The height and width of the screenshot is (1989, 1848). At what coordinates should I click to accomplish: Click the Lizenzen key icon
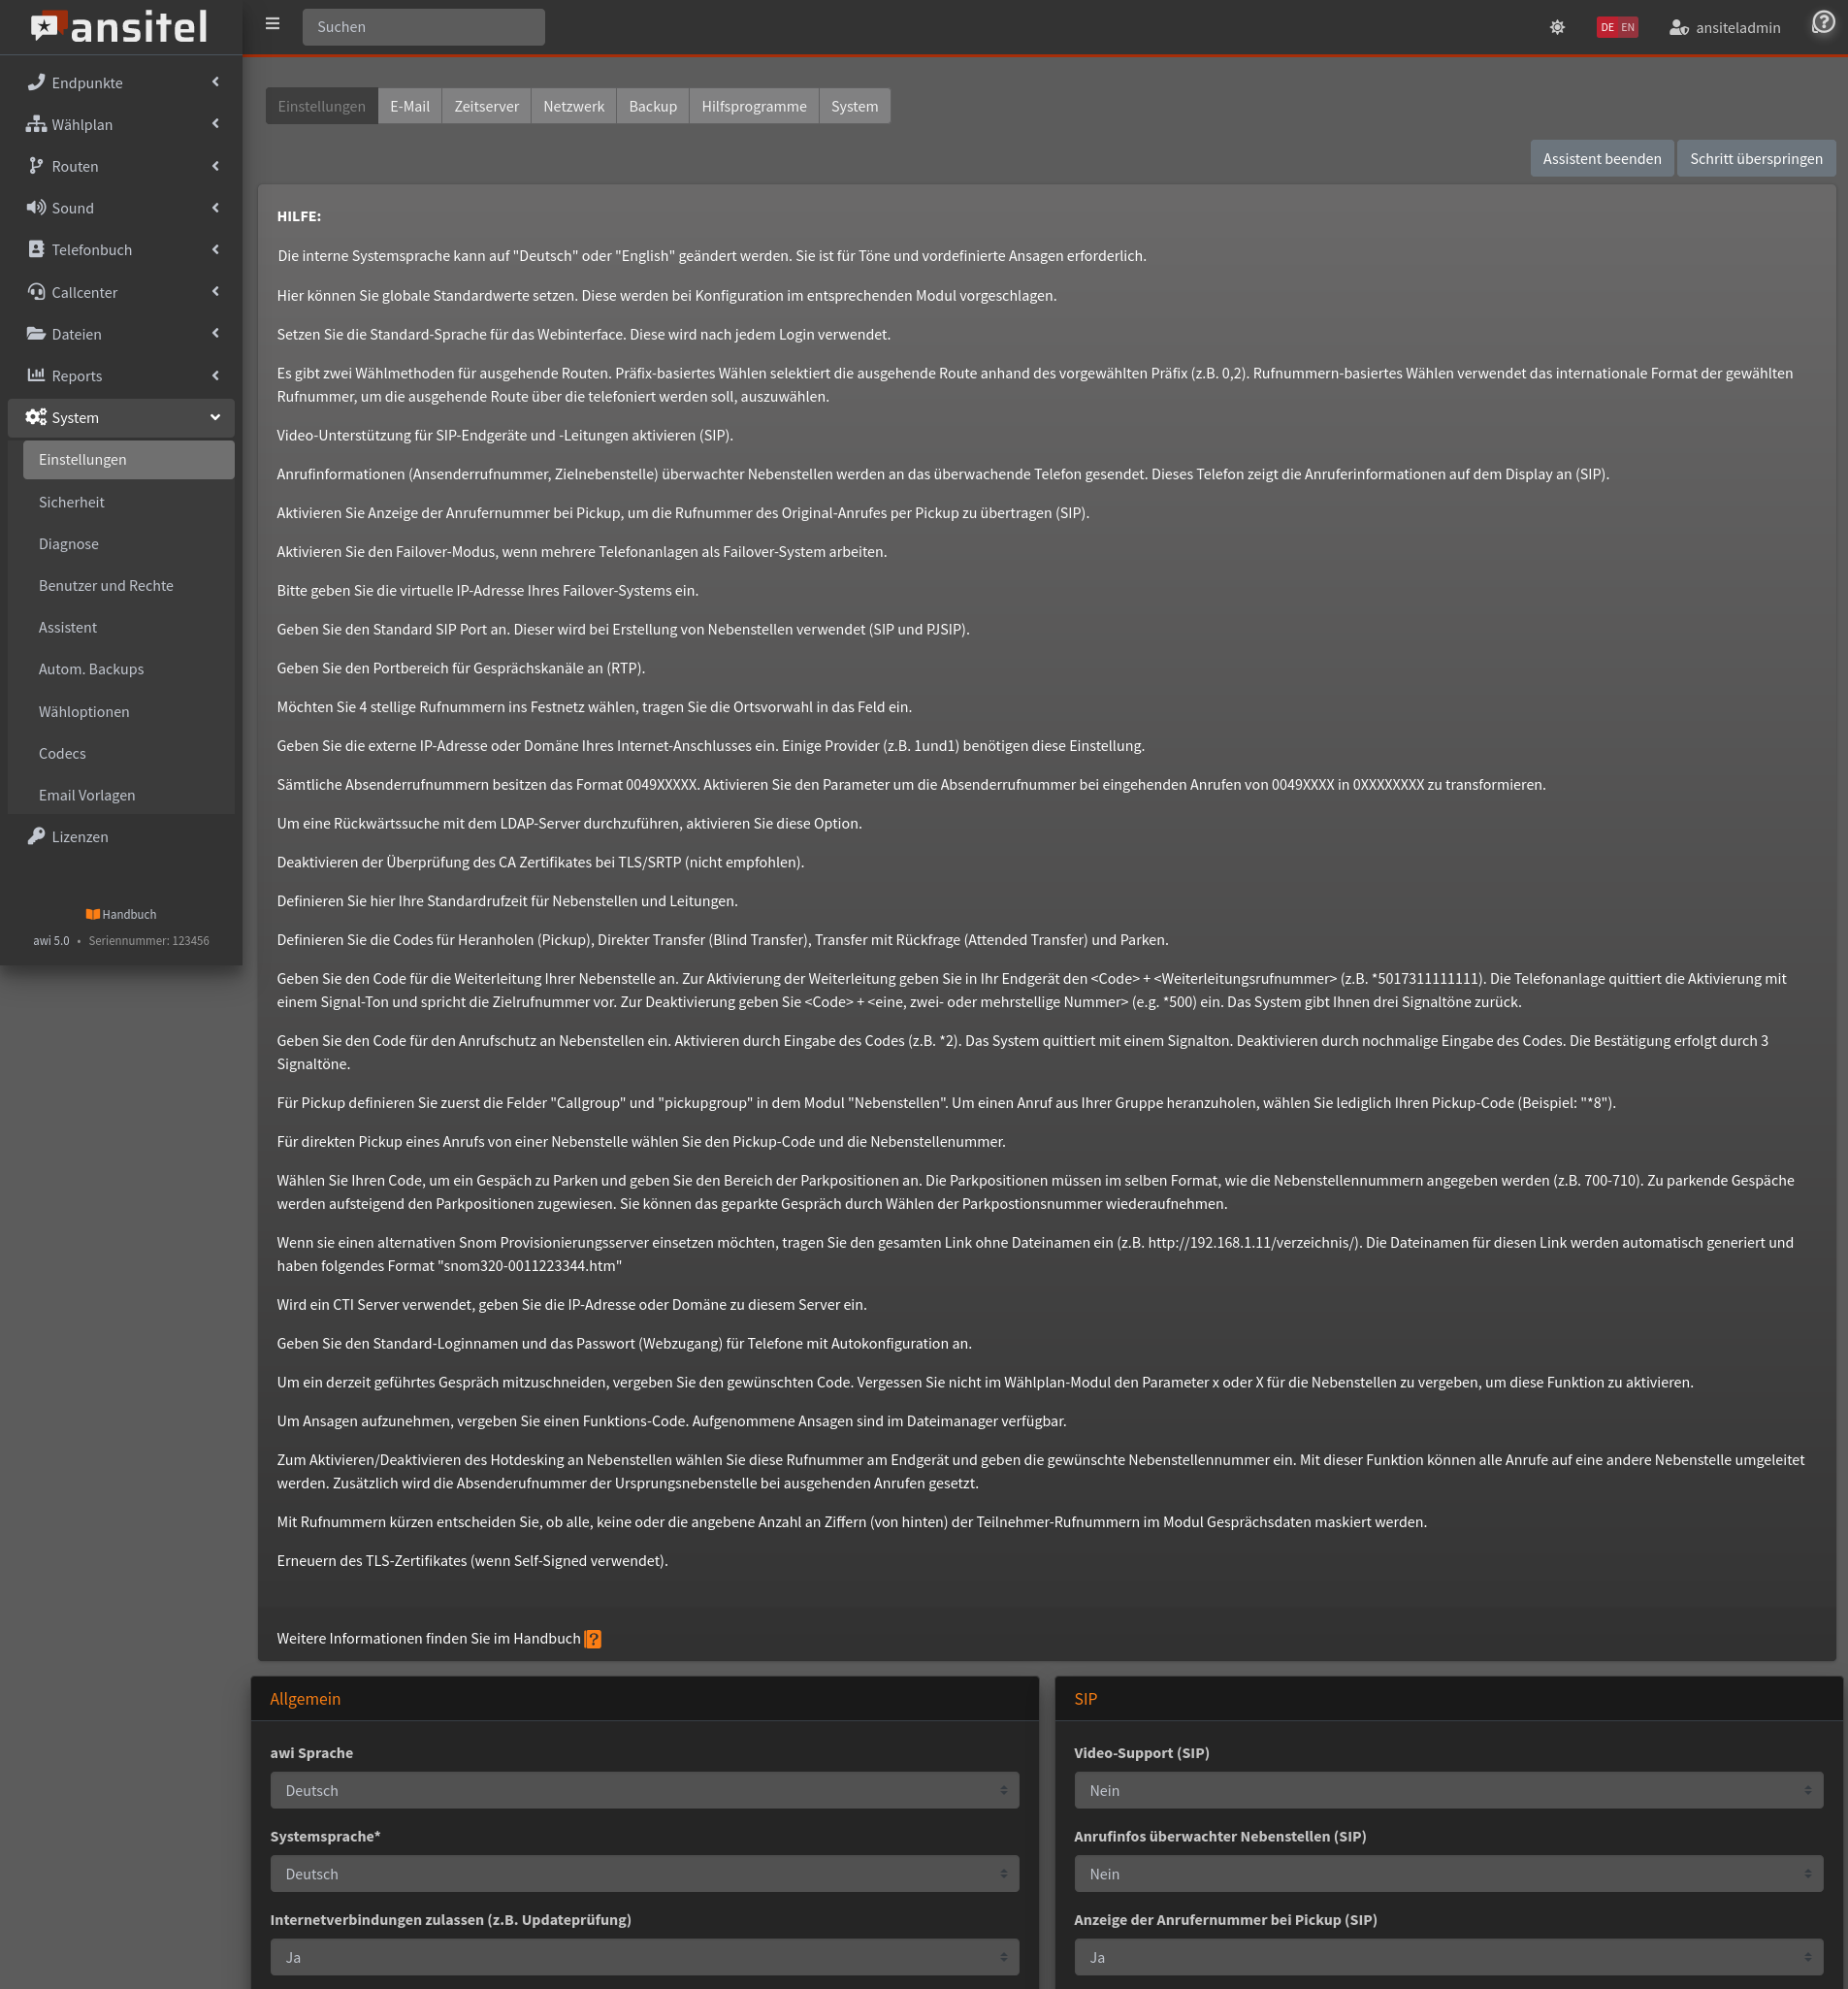(x=36, y=836)
